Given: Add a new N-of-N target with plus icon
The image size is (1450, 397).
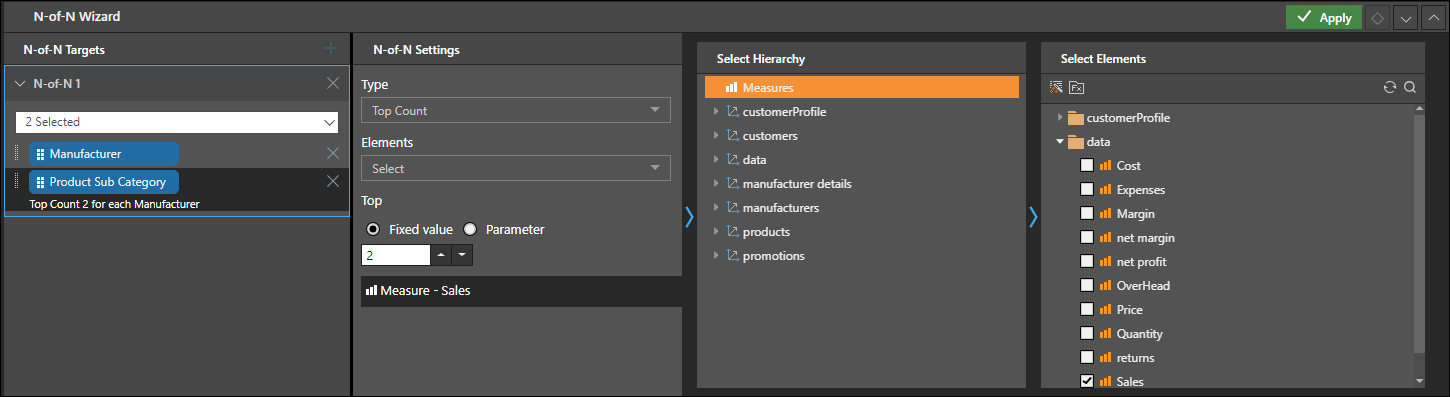Looking at the screenshot, I should tap(331, 48).
